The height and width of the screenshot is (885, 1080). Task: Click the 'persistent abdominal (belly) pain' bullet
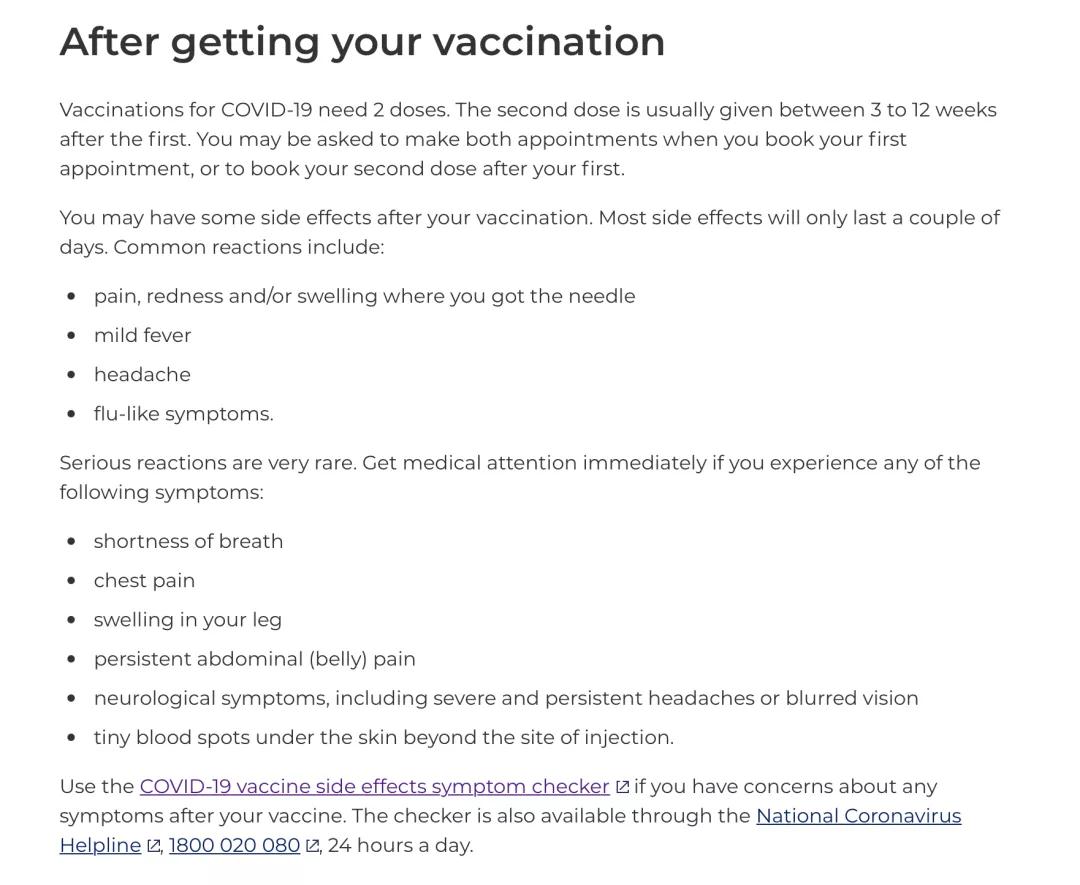pos(254,659)
